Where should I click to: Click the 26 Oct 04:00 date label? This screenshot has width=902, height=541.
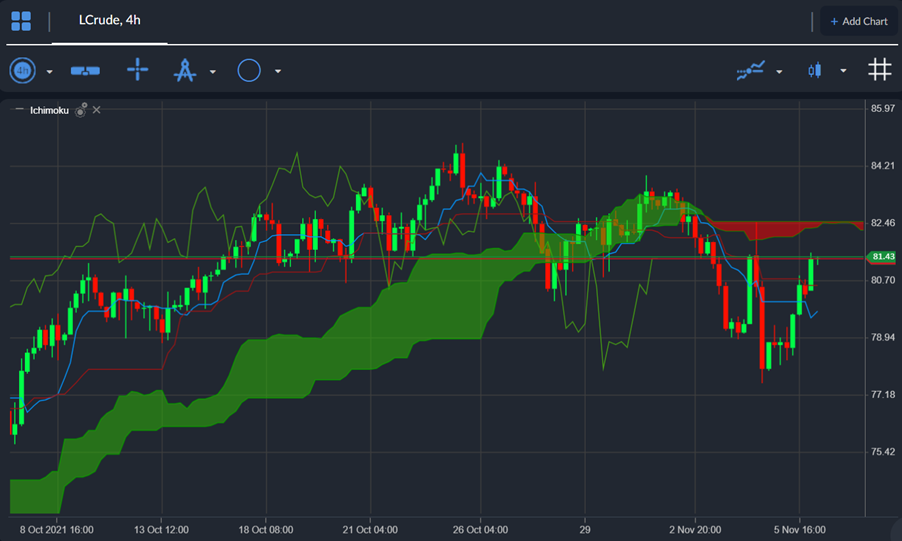point(480,529)
